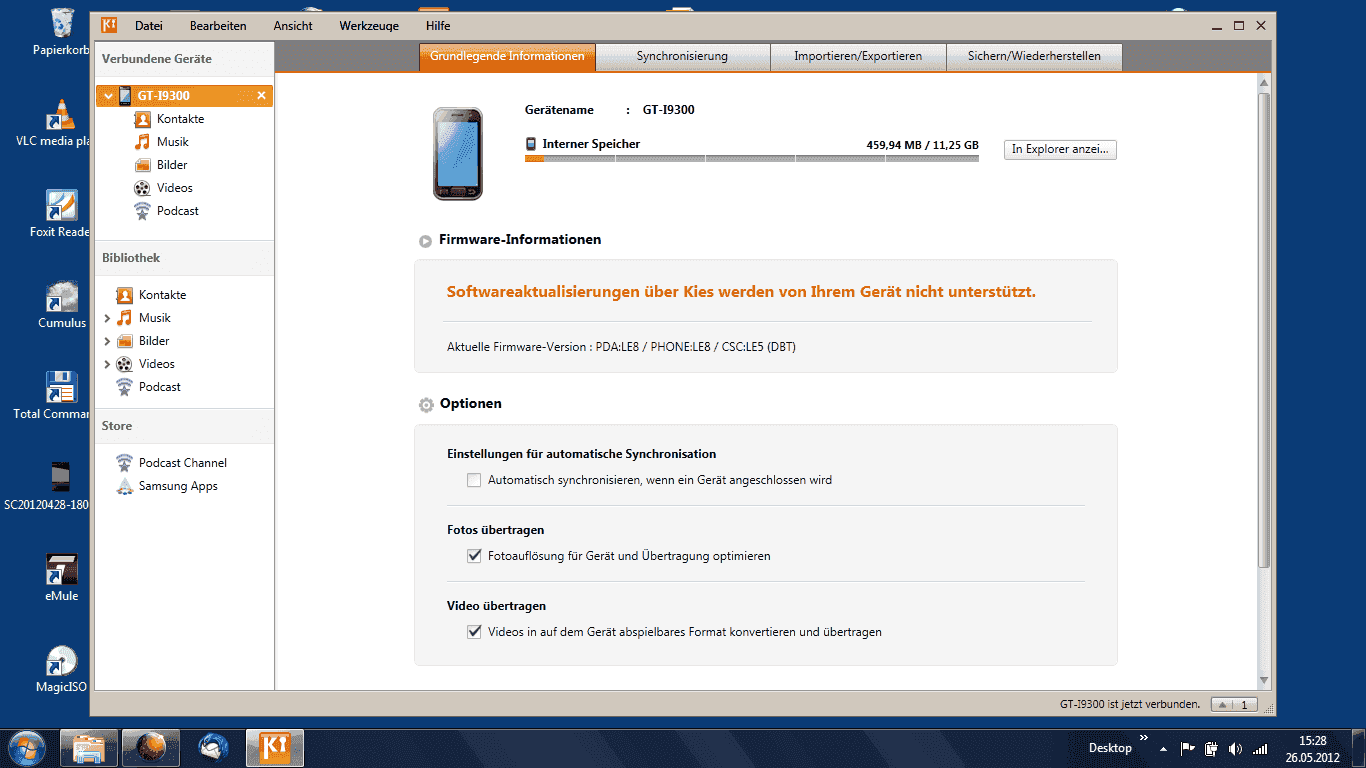Open the device's Videos icon
Screen dimensions: 1366x768
[x=142, y=188]
